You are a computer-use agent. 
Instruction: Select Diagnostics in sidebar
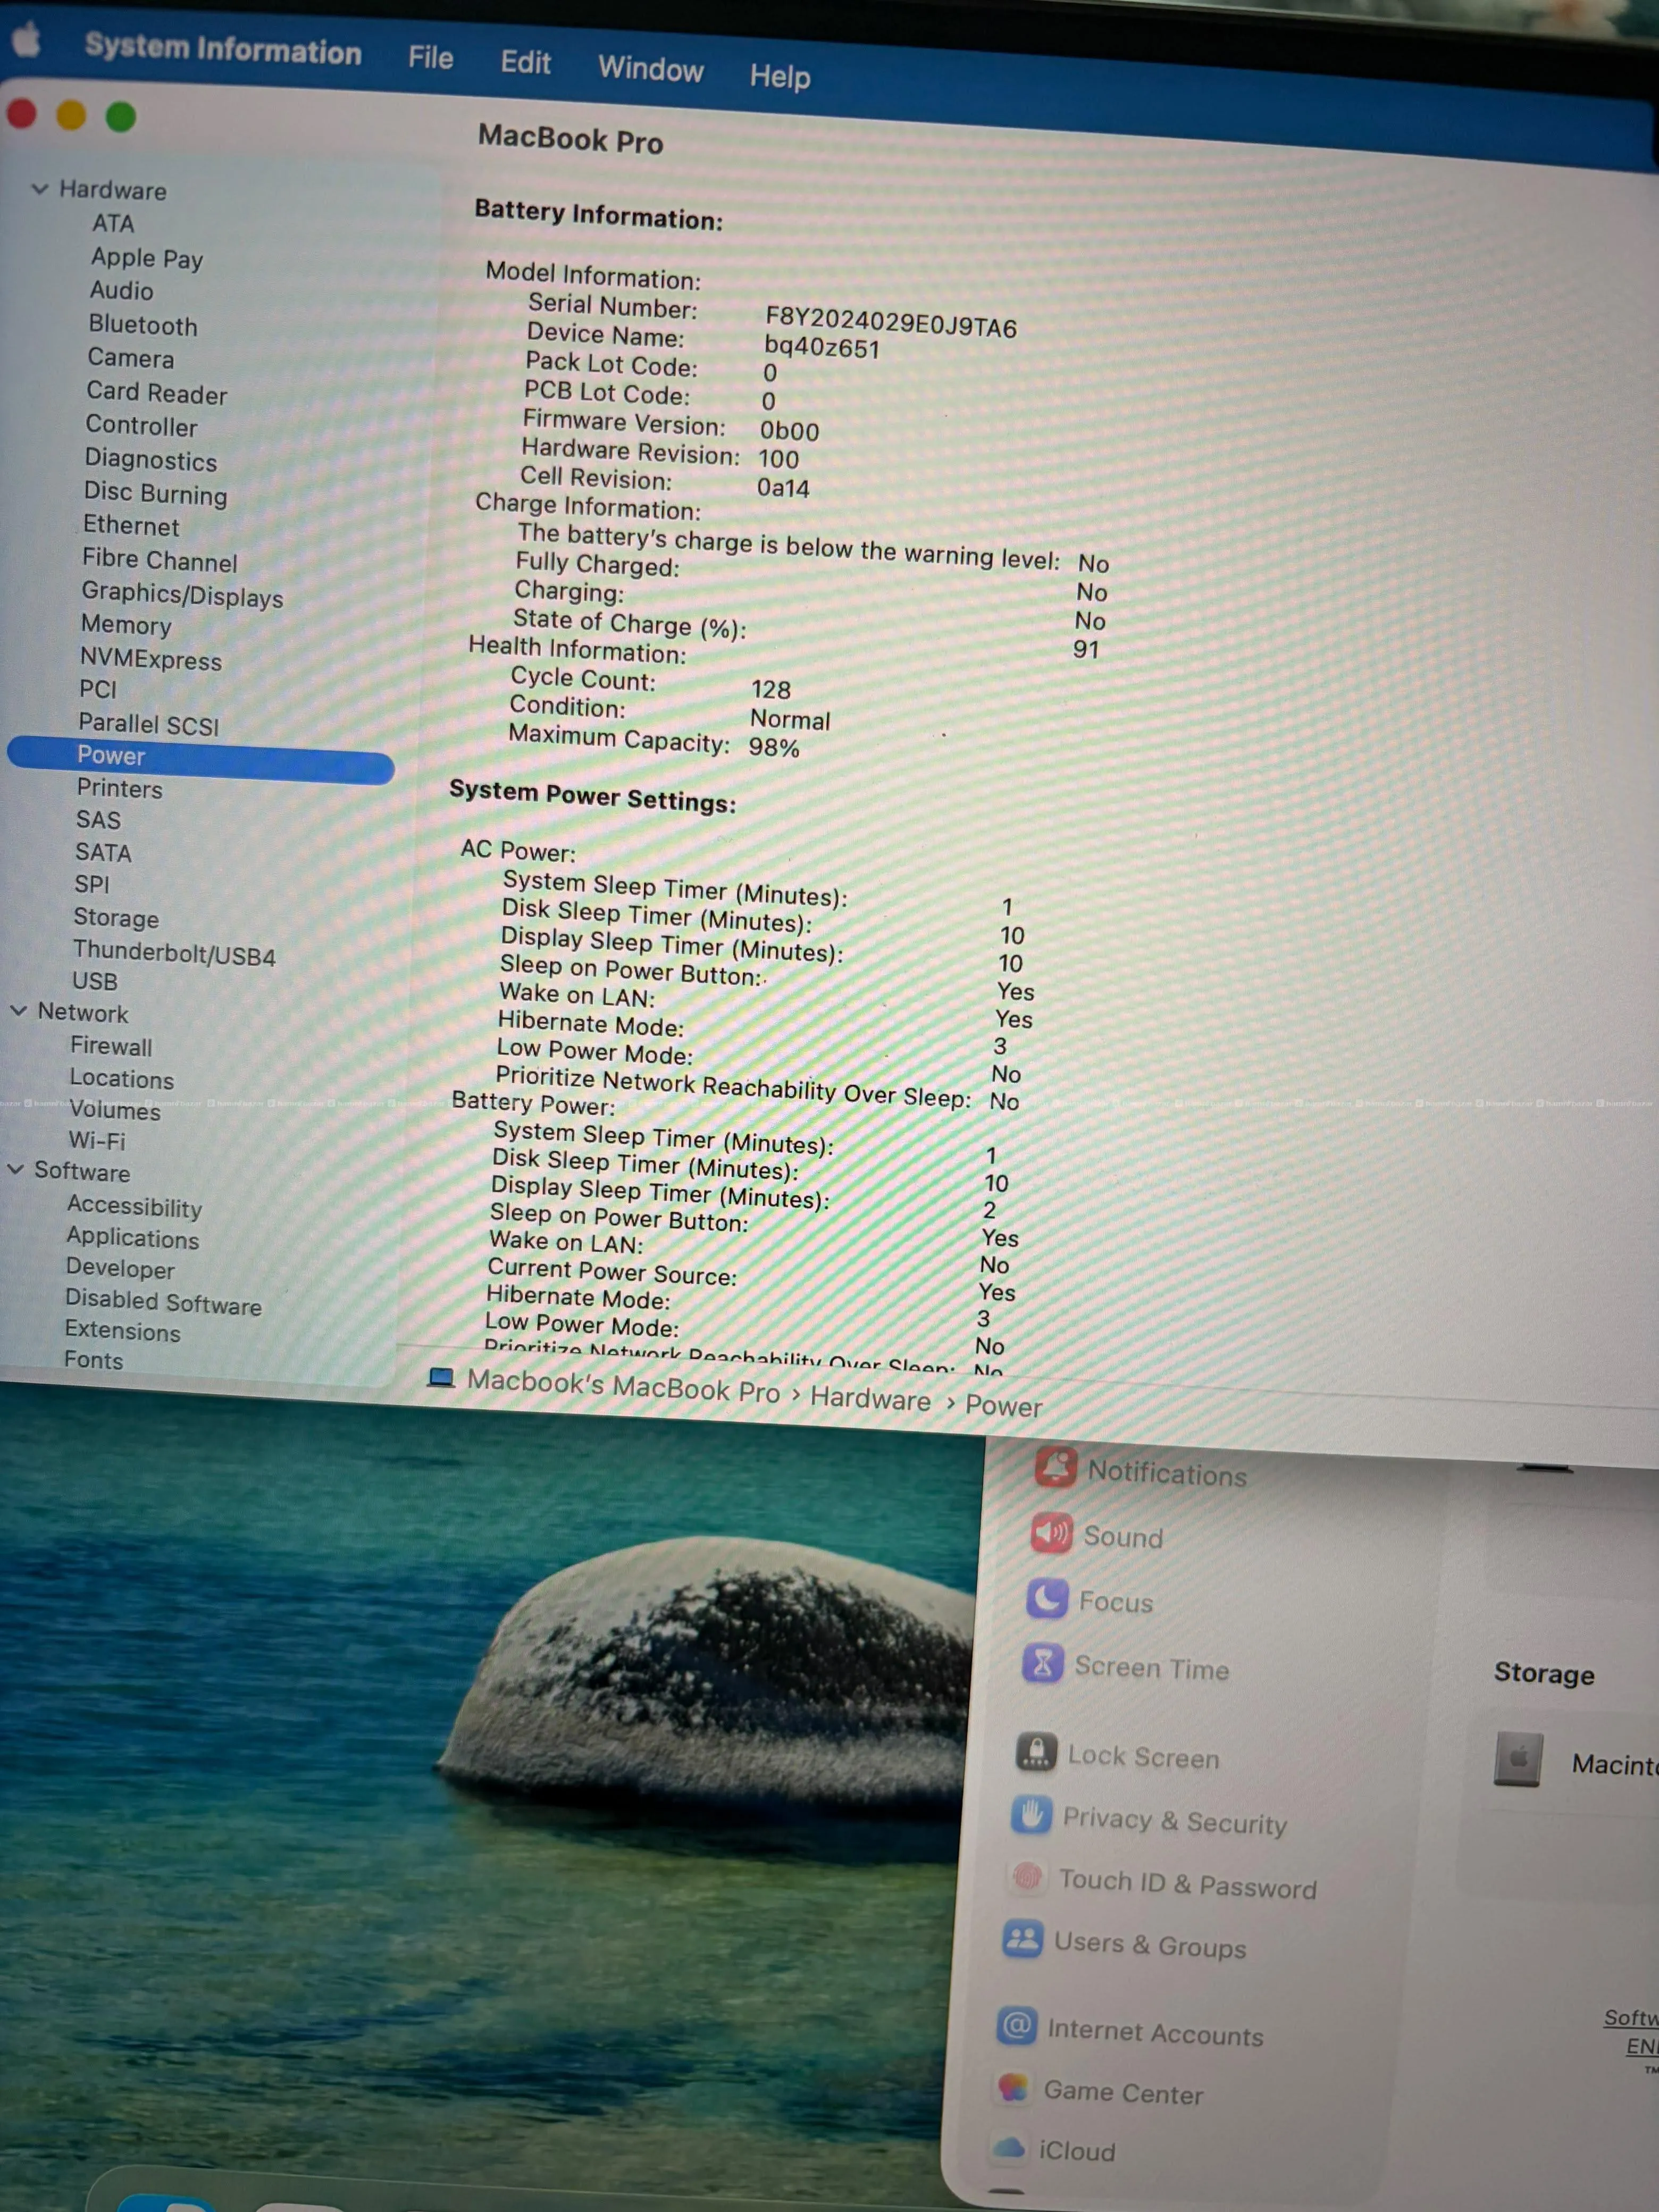[x=151, y=460]
